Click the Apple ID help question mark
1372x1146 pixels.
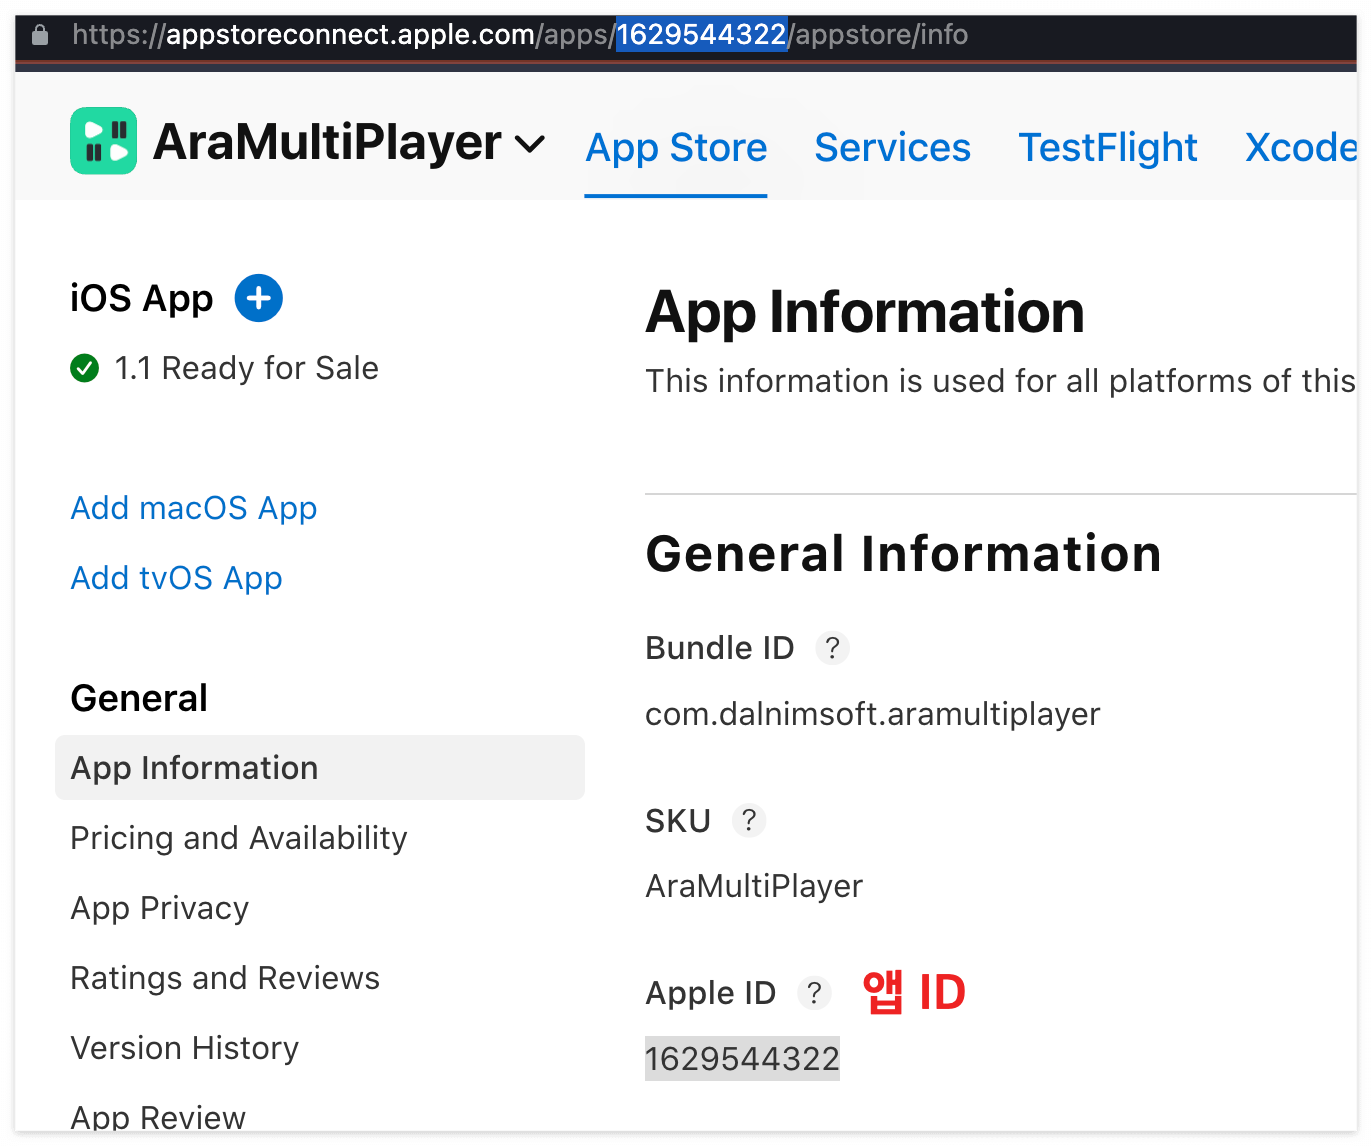click(x=814, y=993)
